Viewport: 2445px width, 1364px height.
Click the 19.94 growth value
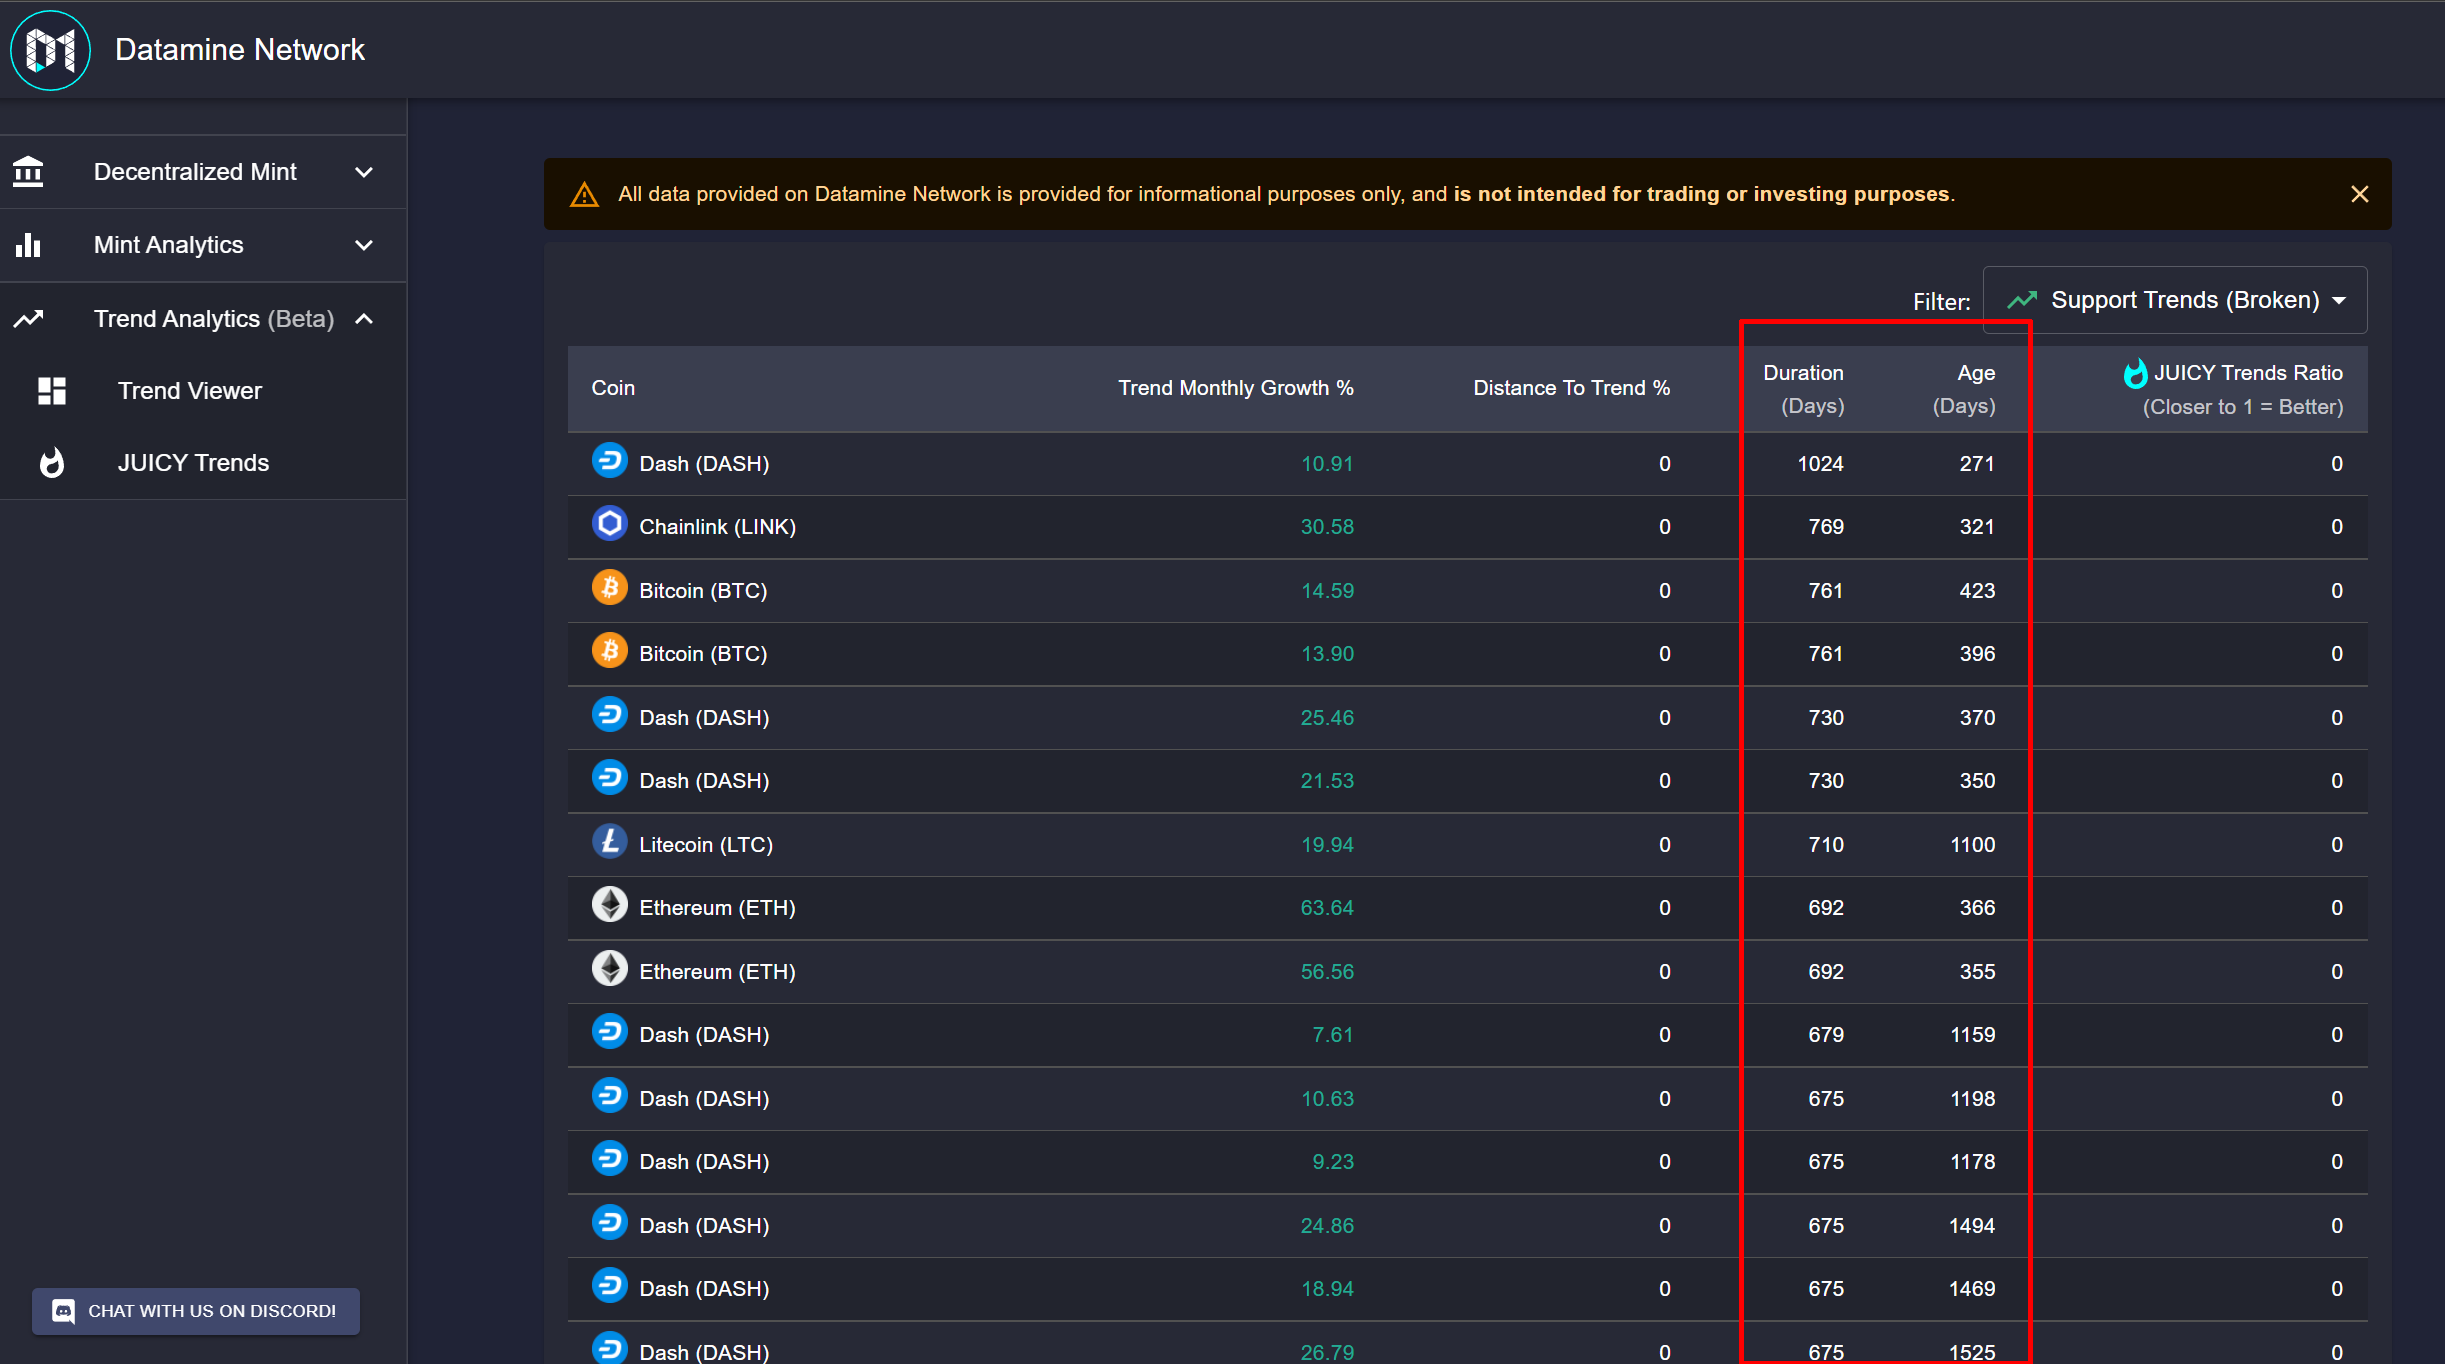(1327, 845)
